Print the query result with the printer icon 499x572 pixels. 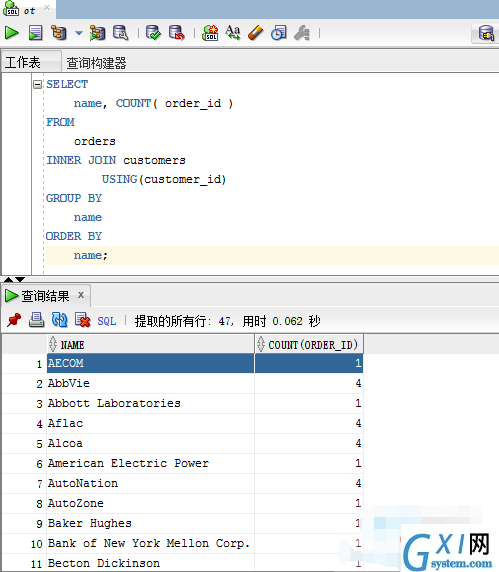36,320
